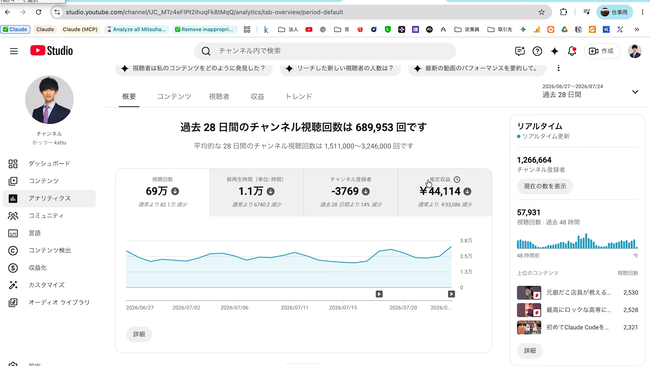Open the Claude (MCP) bookmark
Viewport: 650px width, 366px height.
pos(80,29)
